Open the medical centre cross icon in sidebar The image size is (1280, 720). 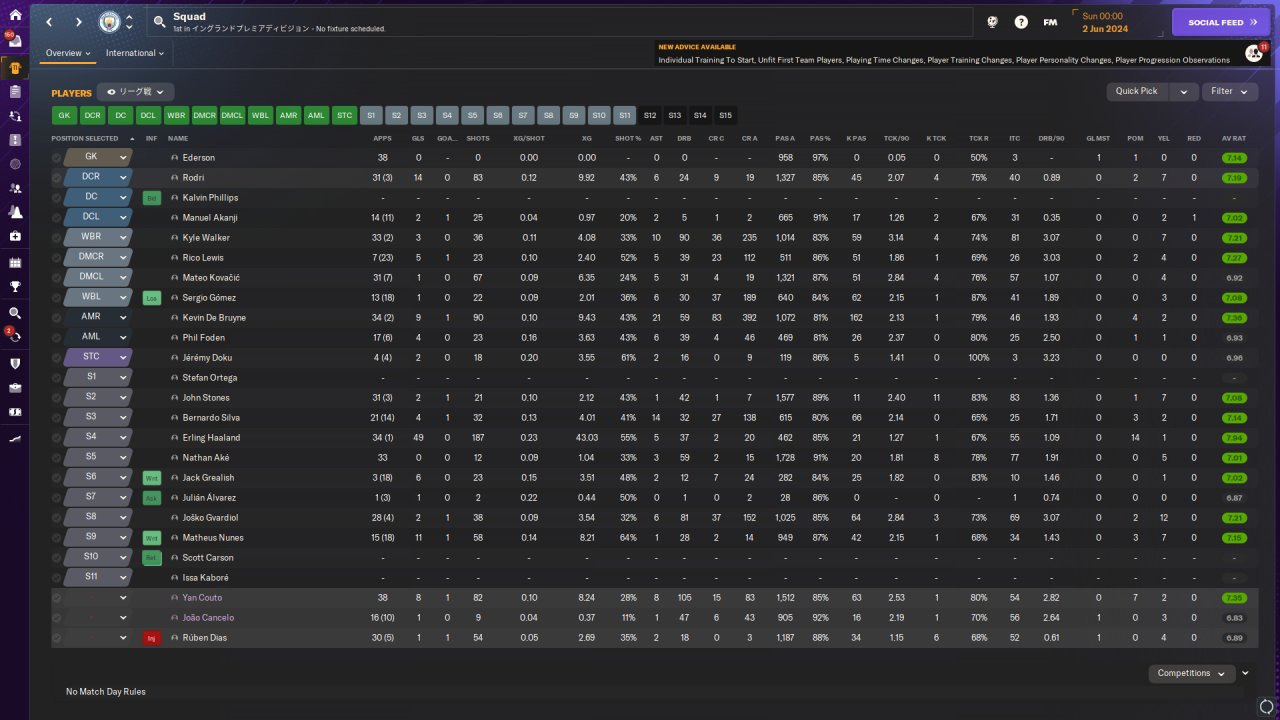coord(15,236)
